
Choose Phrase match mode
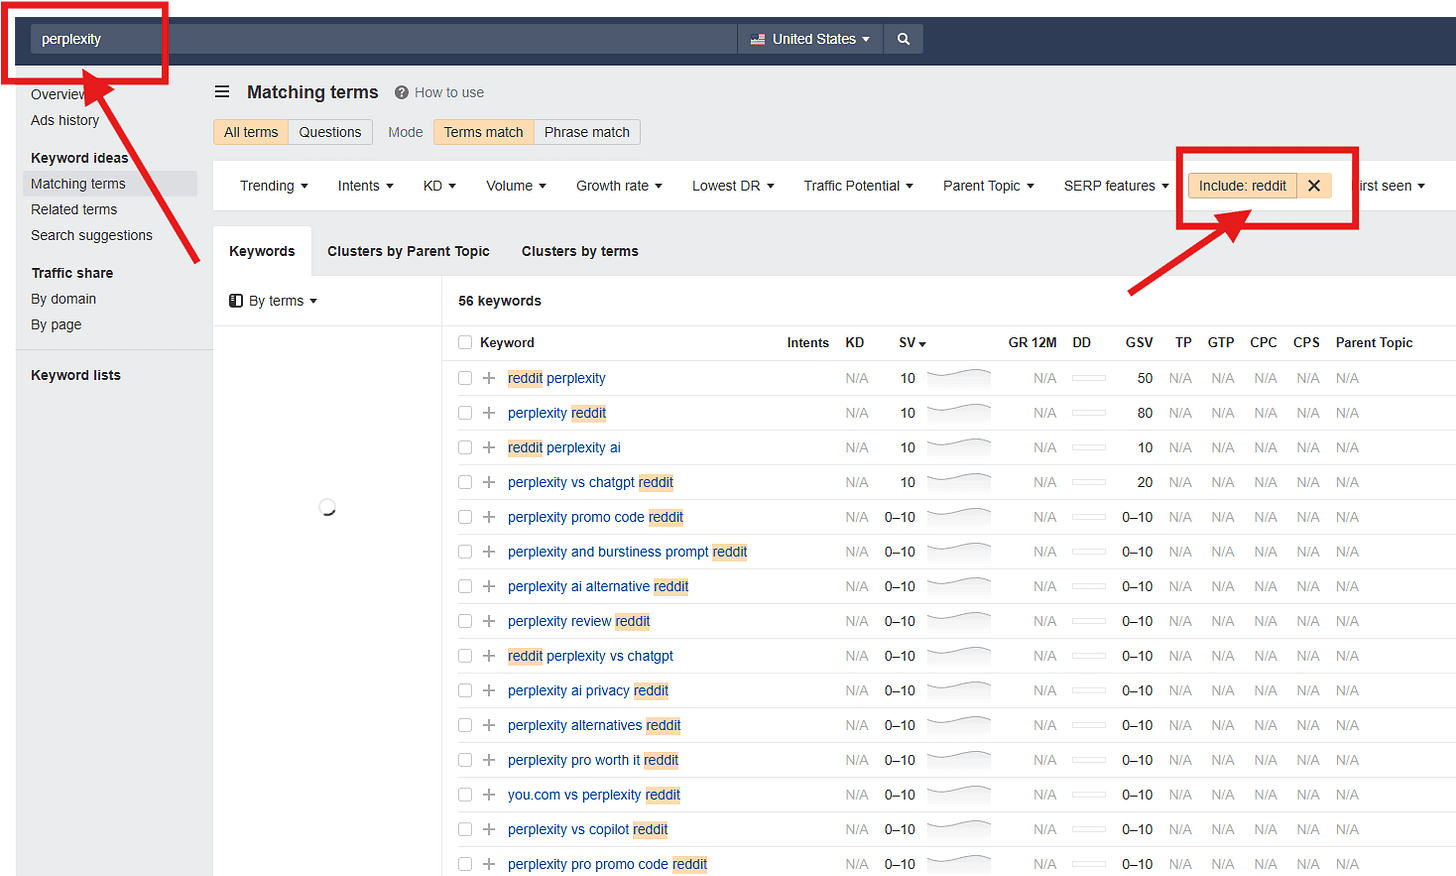point(587,132)
